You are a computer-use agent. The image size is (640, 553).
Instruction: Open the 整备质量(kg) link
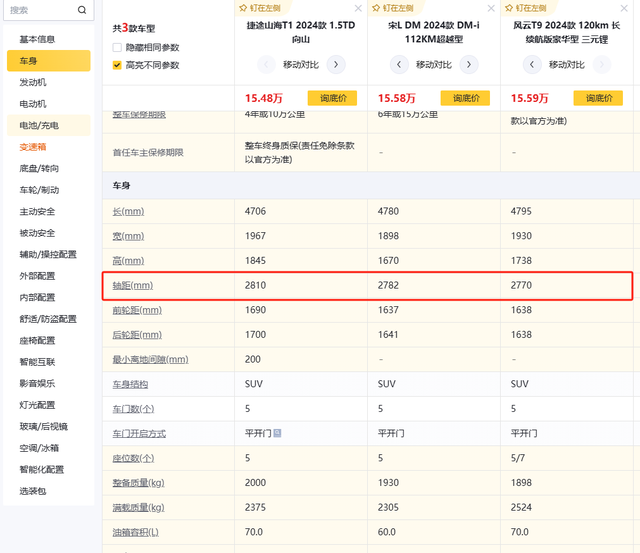(138, 483)
